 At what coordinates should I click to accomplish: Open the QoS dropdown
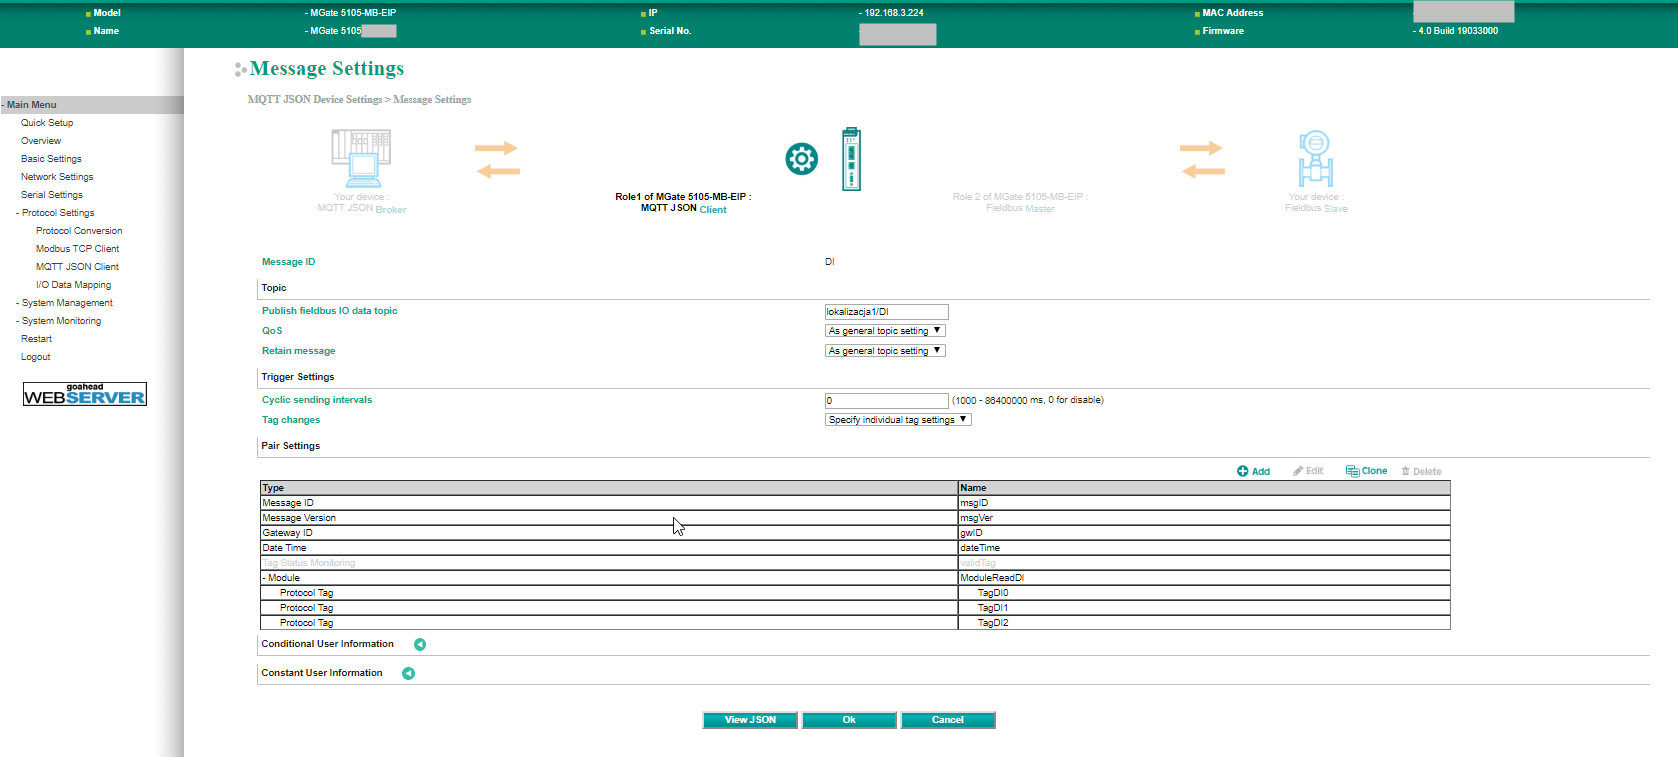(x=885, y=331)
